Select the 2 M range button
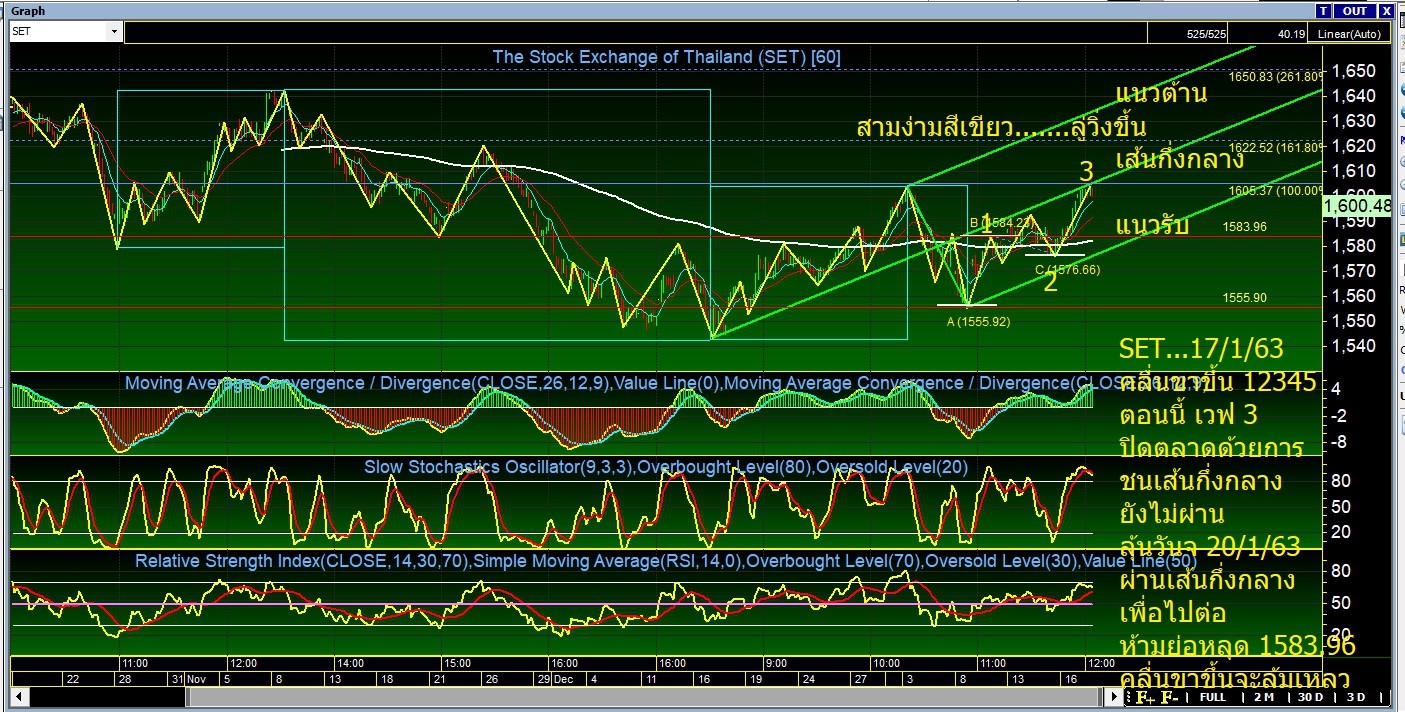This screenshot has height=712, width=1405. (x=1263, y=696)
